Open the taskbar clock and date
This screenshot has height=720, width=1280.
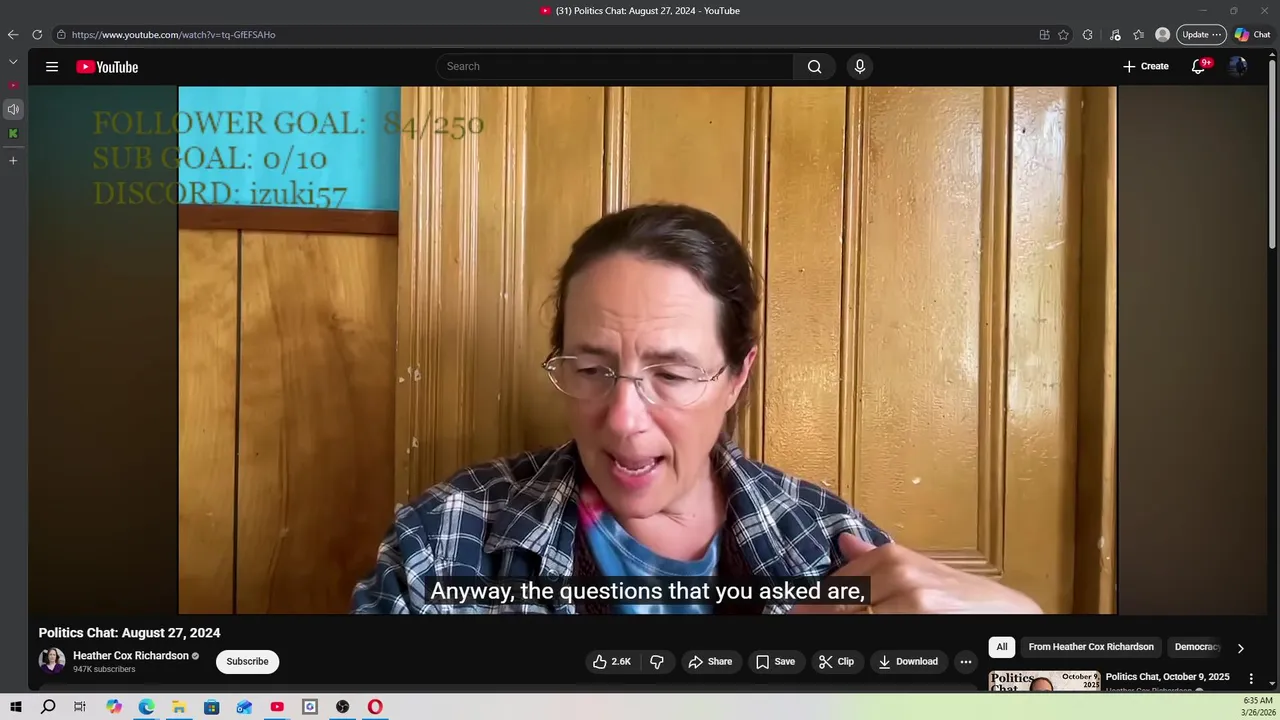pyautogui.click(x=1257, y=707)
